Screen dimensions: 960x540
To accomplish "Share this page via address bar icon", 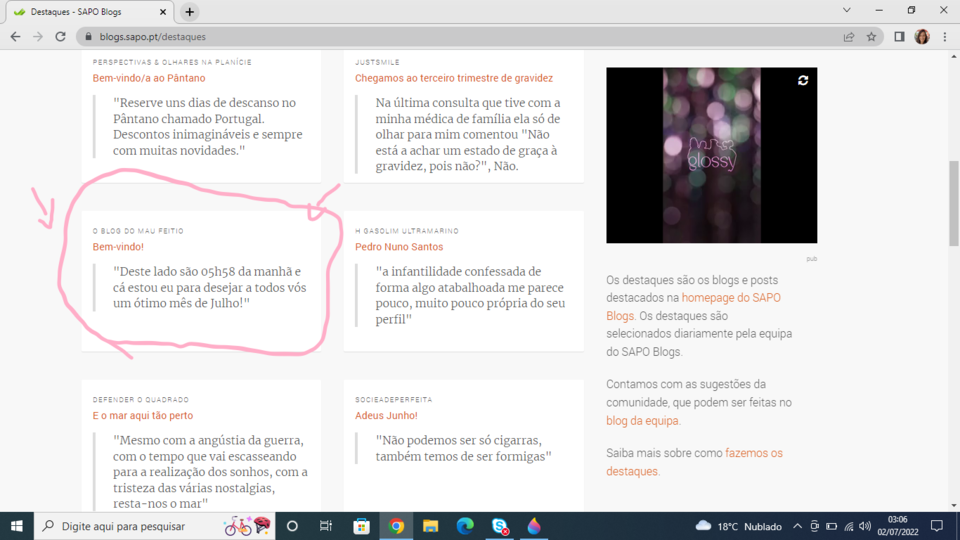I will point(849,37).
